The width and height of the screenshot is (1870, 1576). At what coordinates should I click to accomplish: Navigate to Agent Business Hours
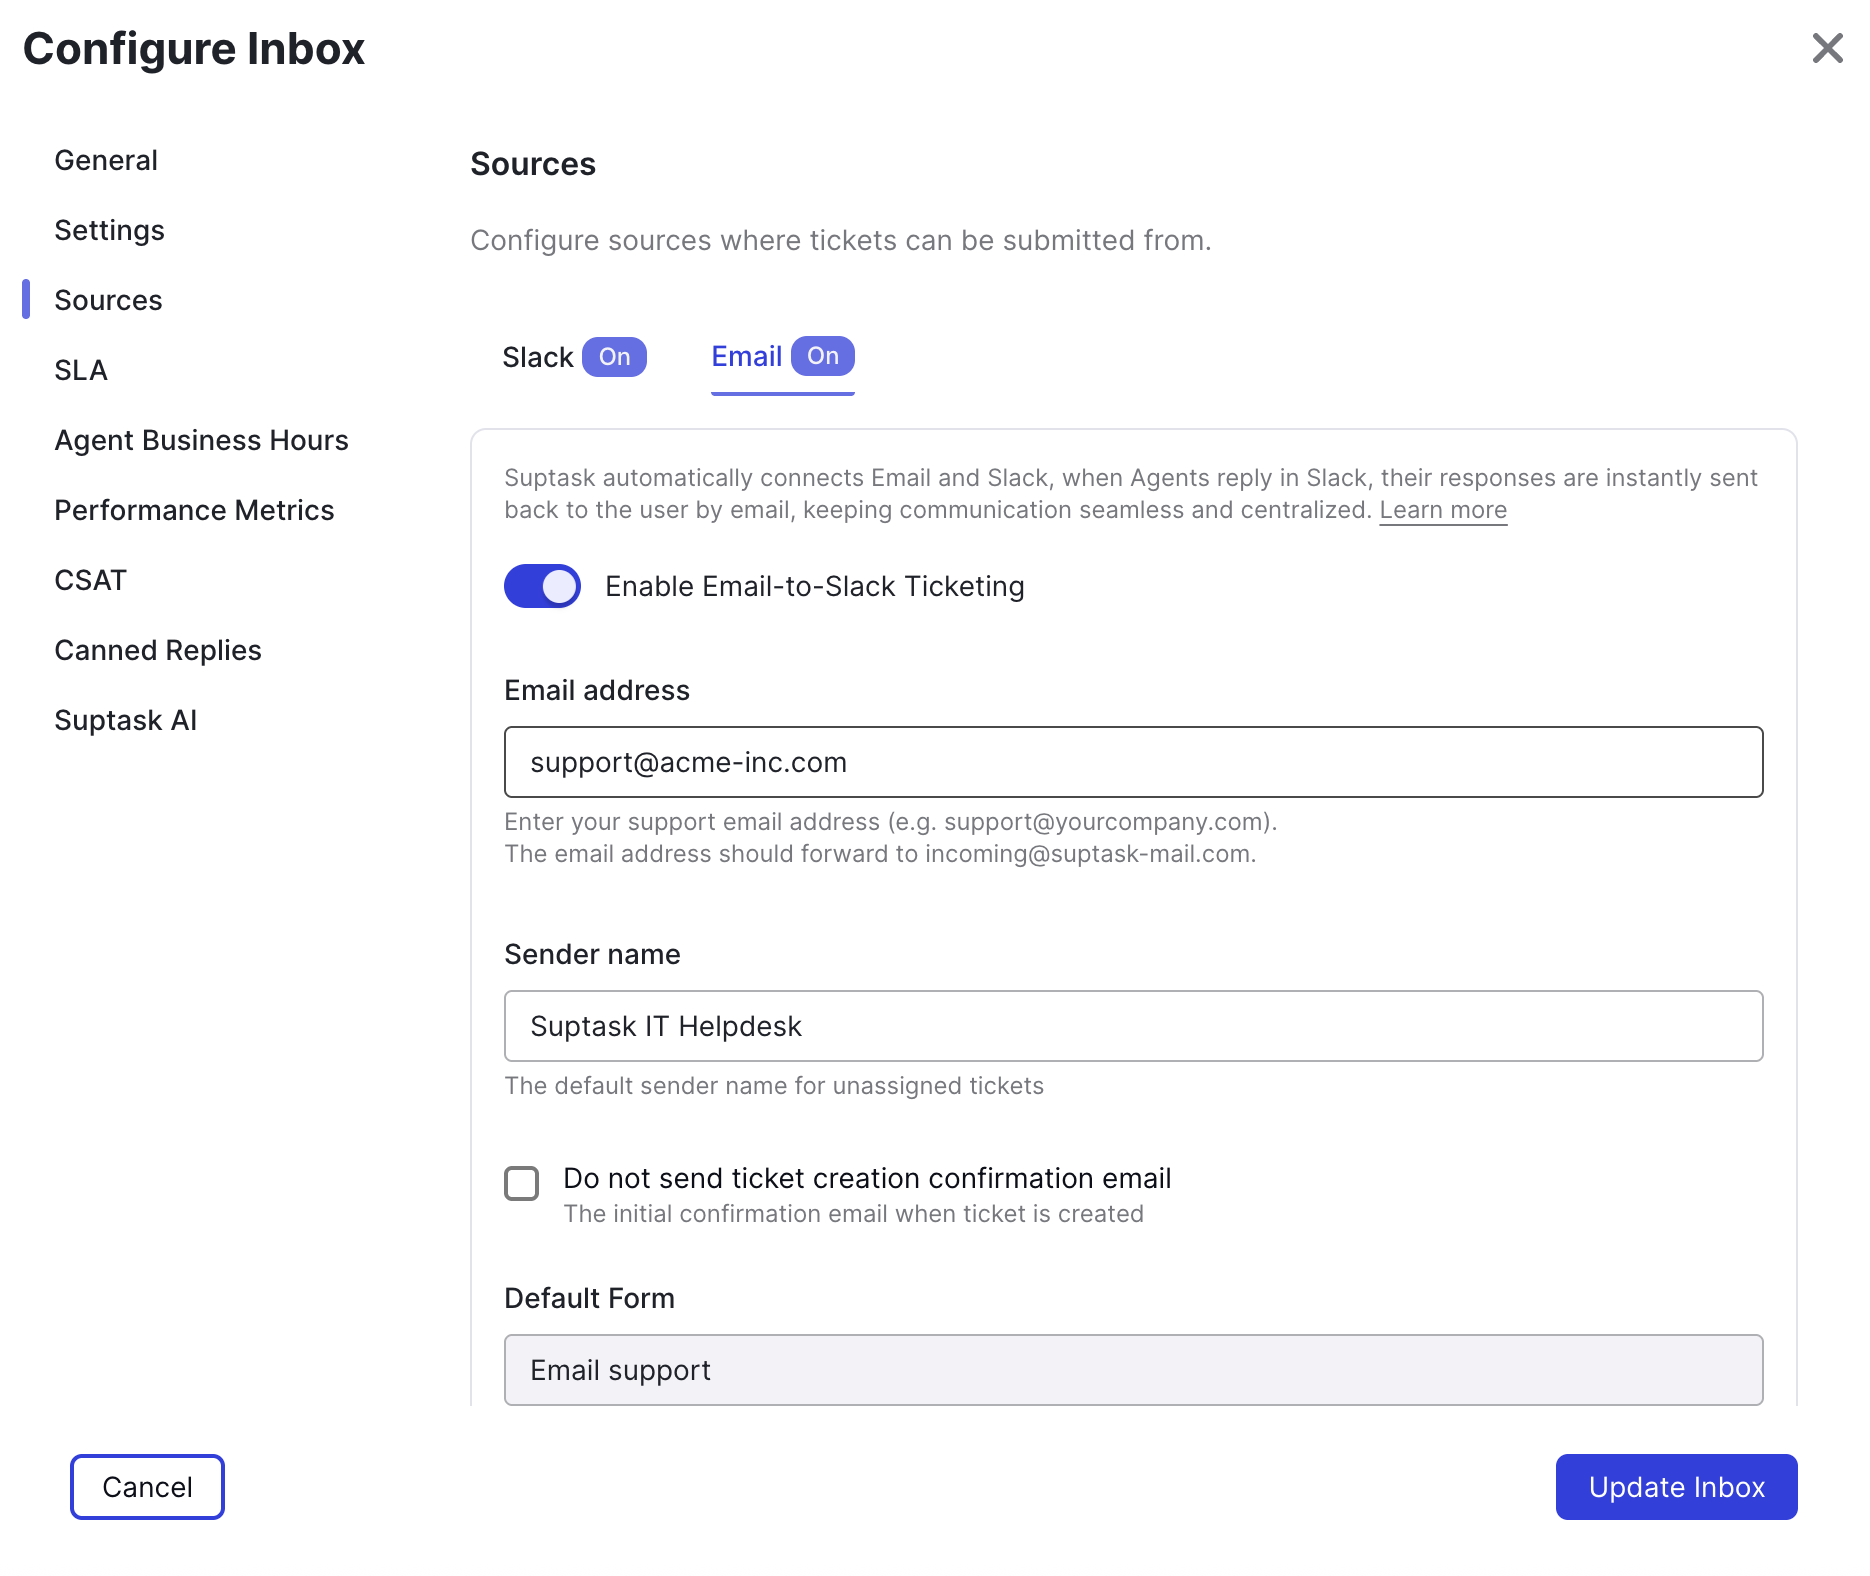[x=201, y=440]
